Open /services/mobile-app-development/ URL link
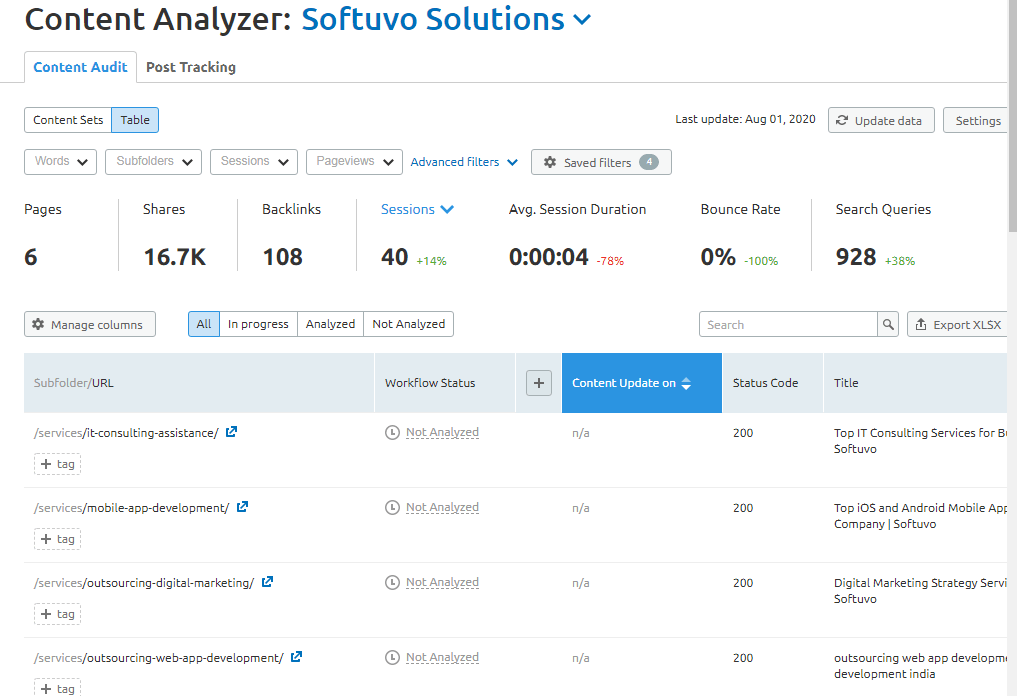1017x696 pixels. click(x=132, y=508)
